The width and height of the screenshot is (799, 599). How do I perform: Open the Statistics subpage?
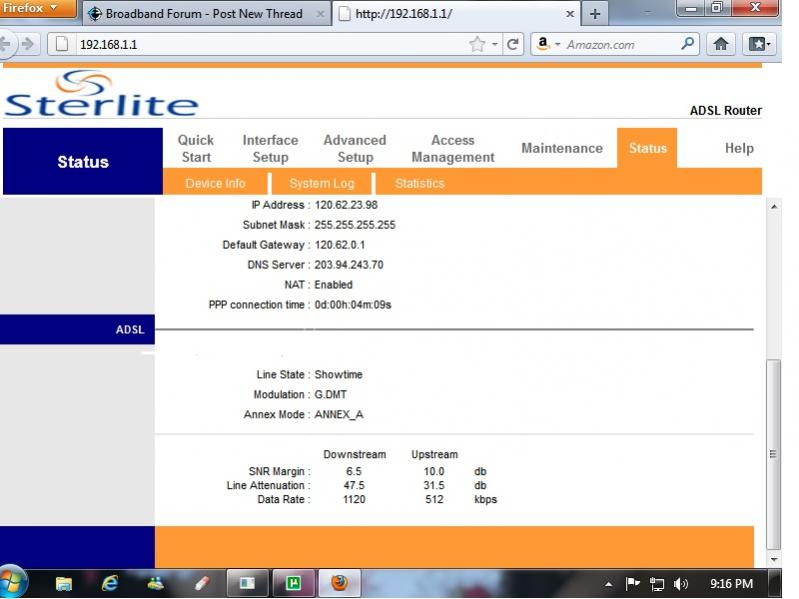(x=419, y=183)
